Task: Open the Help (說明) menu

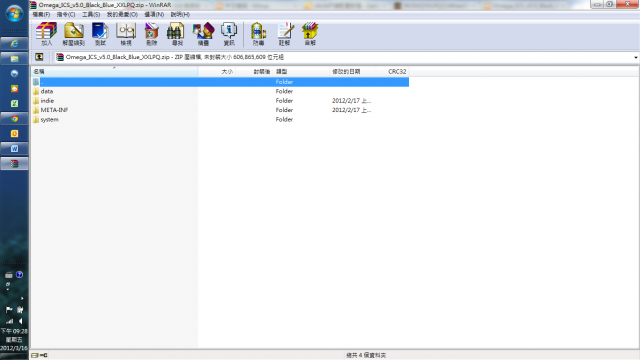Action: point(180,14)
